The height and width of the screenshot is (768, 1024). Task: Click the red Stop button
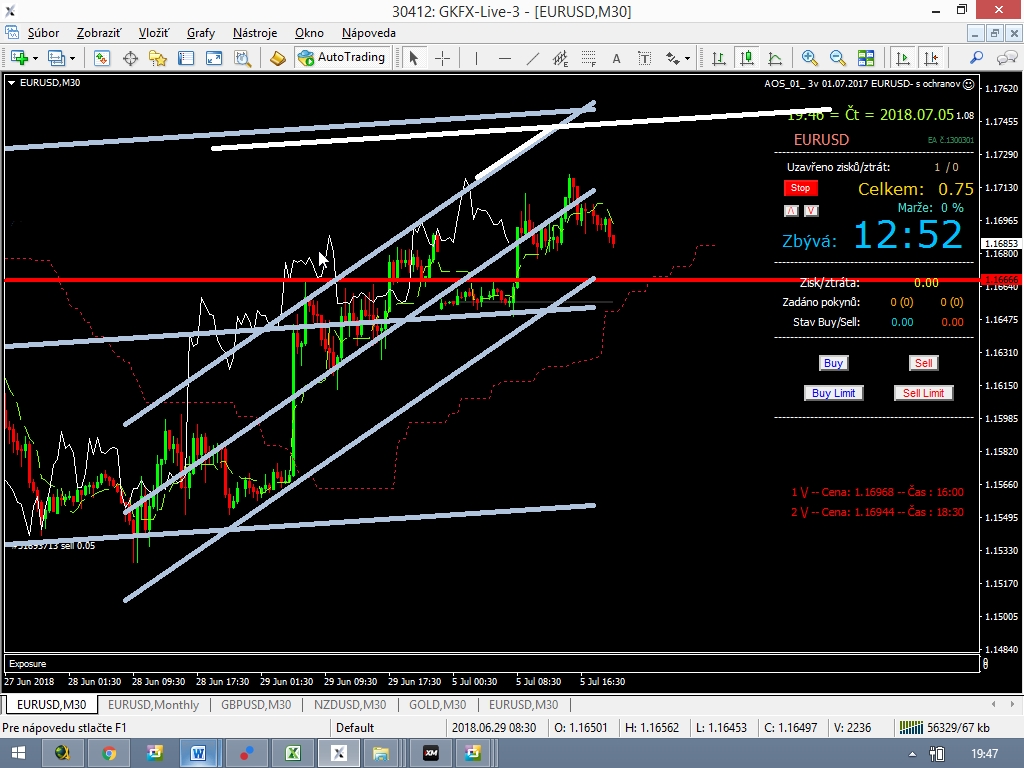[x=800, y=188]
